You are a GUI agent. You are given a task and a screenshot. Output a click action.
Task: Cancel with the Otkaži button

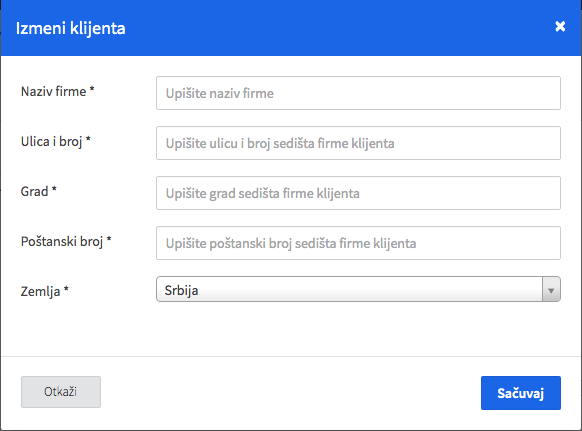tap(61, 392)
